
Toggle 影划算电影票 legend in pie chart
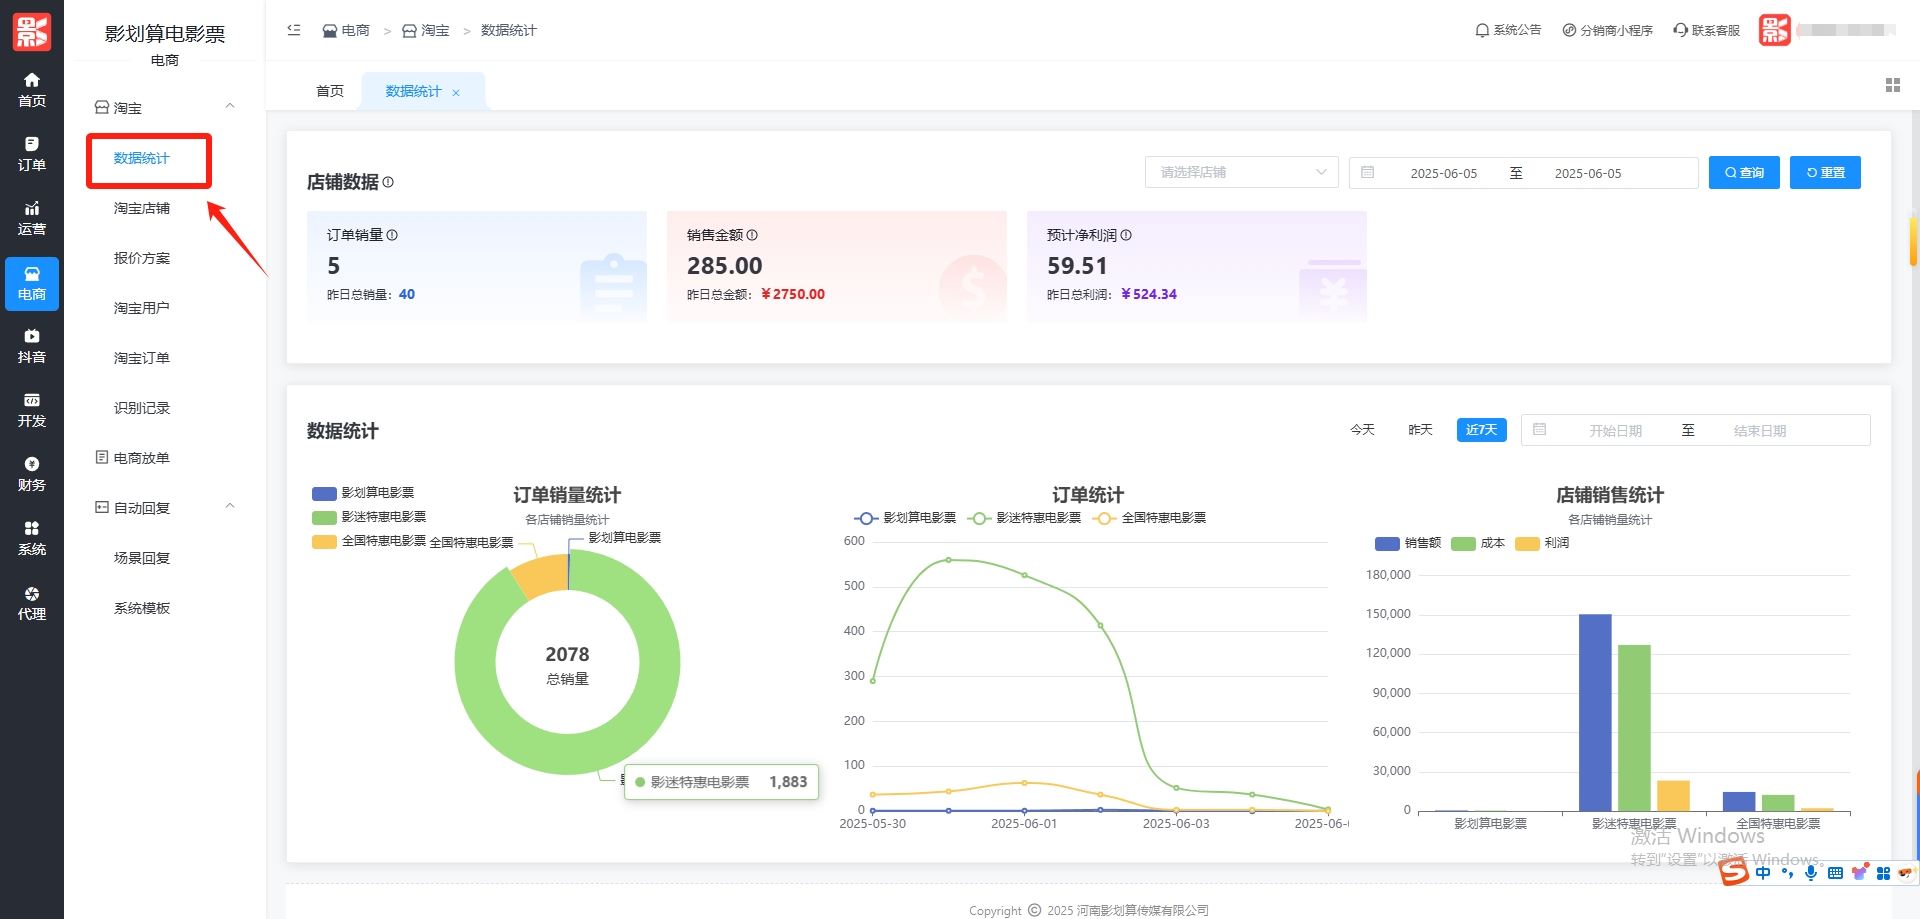(x=363, y=493)
